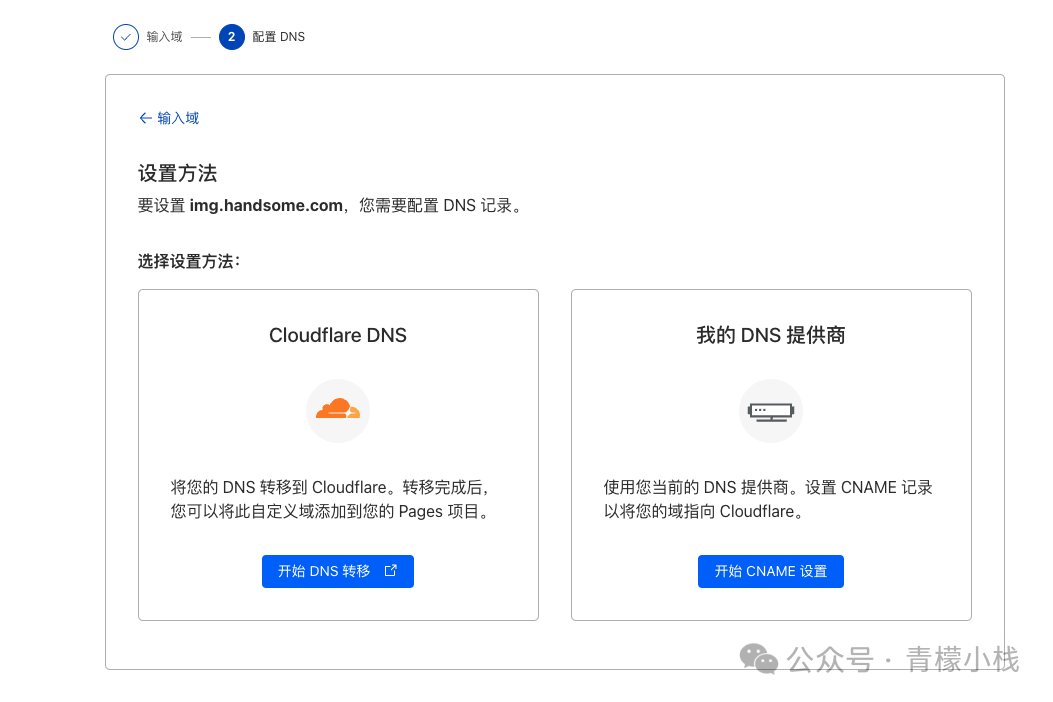Image resolution: width=1053 pixels, height=702 pixels.
Task: Go back via the 输入域 link
Action: 169,118
